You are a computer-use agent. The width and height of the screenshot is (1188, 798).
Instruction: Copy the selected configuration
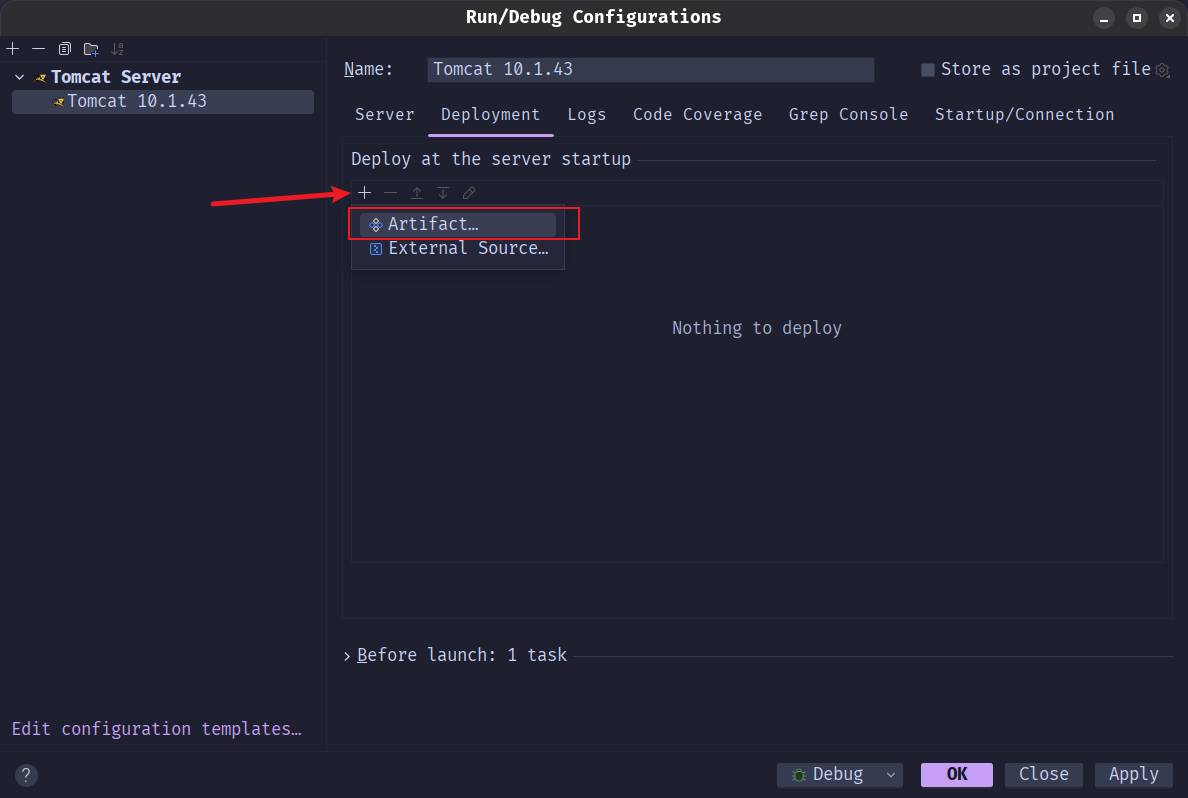point(65,49)
